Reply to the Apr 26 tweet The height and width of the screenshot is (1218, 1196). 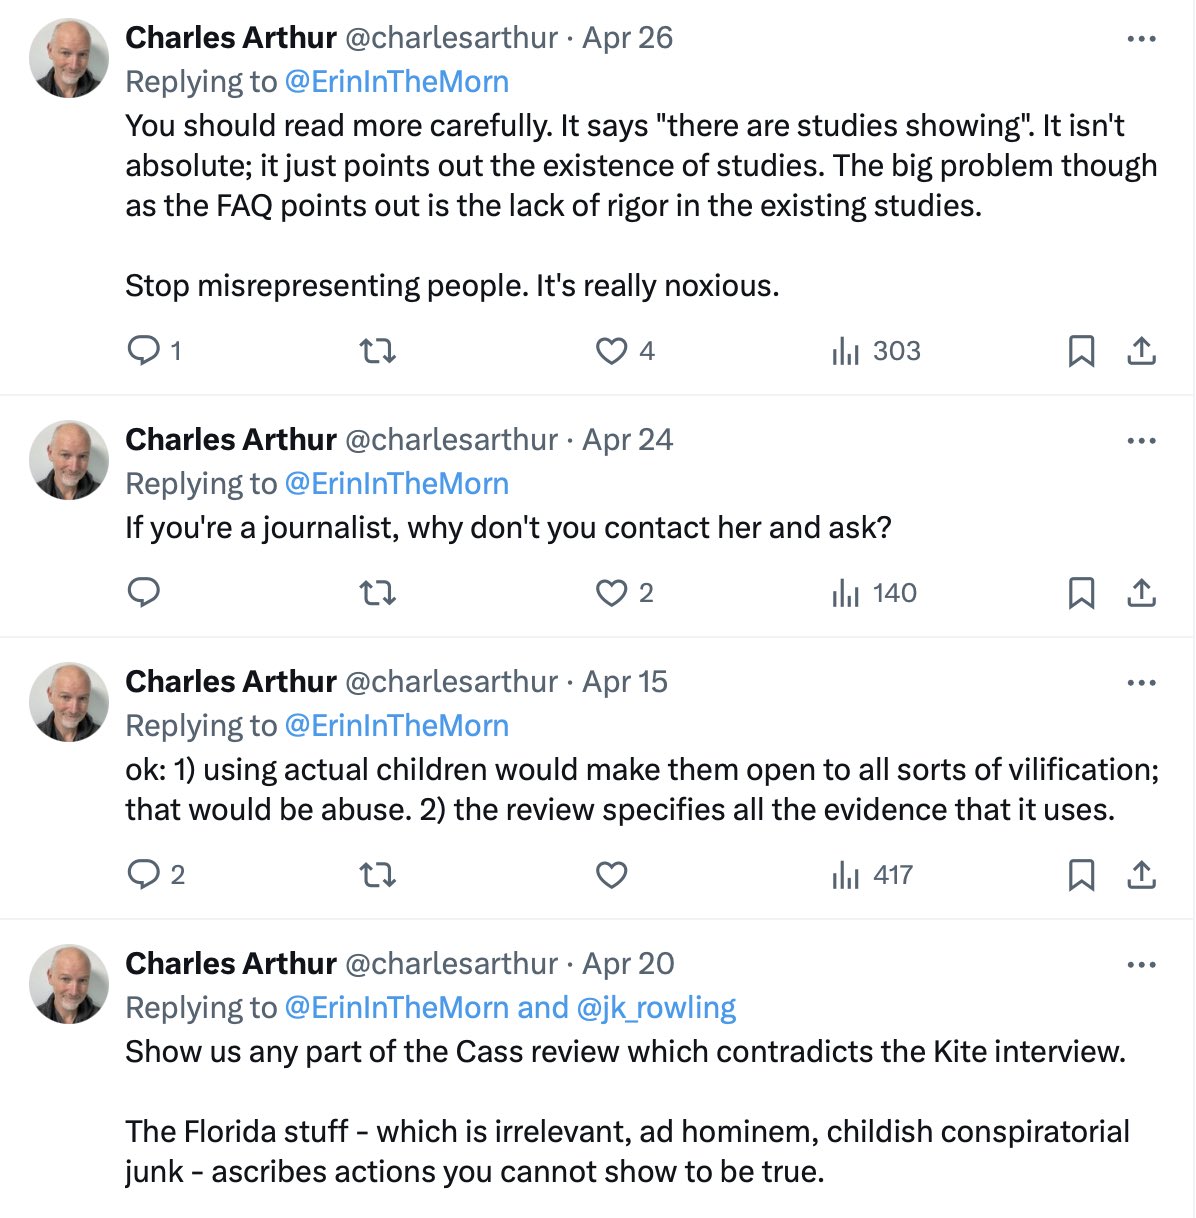[145, 351]
